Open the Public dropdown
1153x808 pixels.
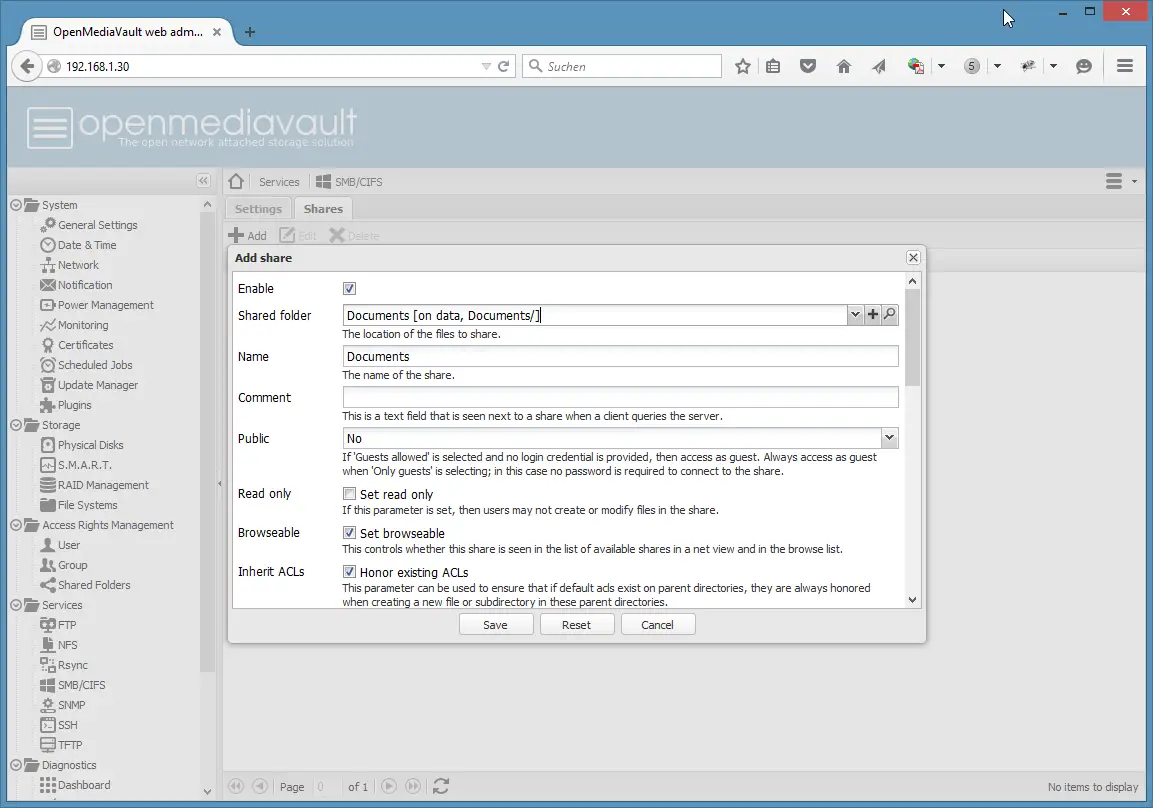point(890,438)
